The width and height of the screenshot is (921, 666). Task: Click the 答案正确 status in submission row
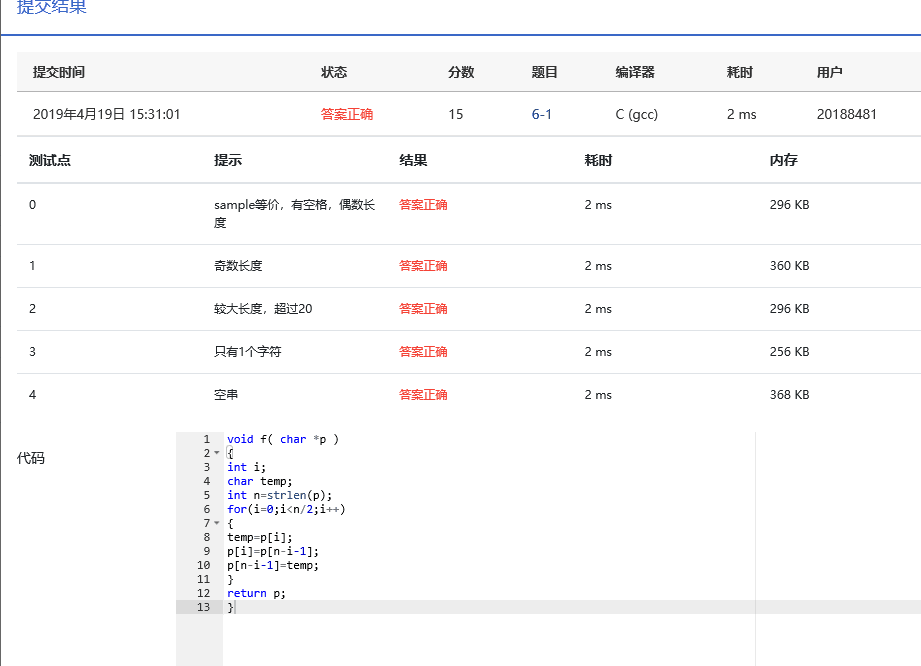click(346, 114)
